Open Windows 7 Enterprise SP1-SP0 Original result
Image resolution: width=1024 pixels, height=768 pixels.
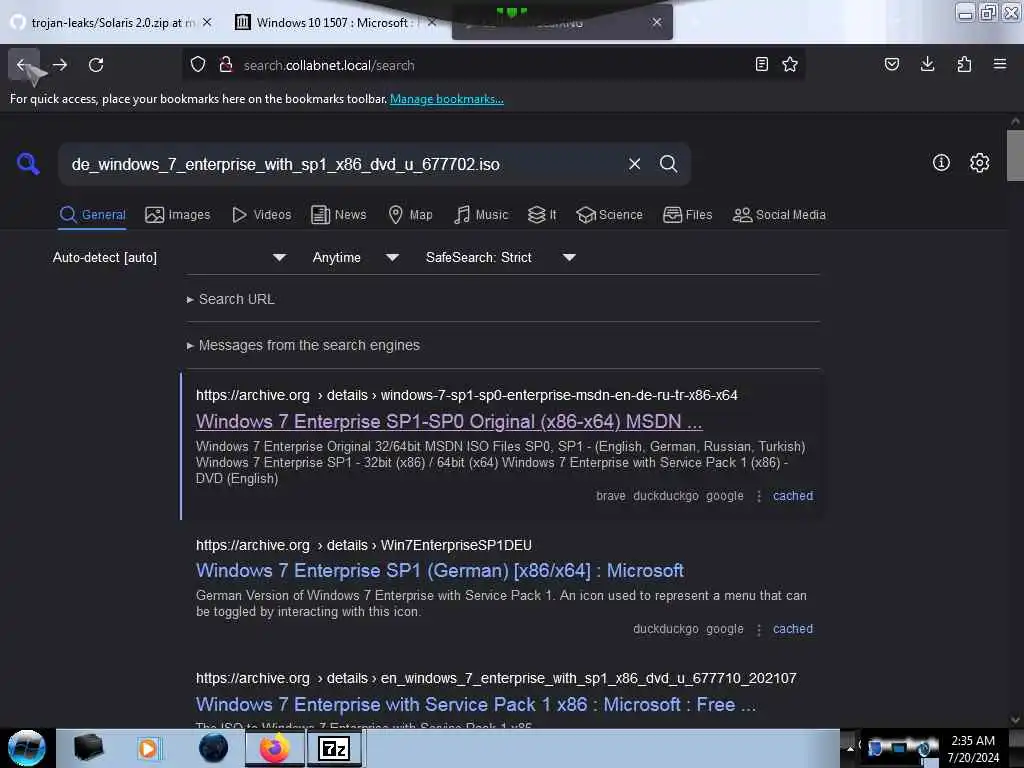[449, 422]
